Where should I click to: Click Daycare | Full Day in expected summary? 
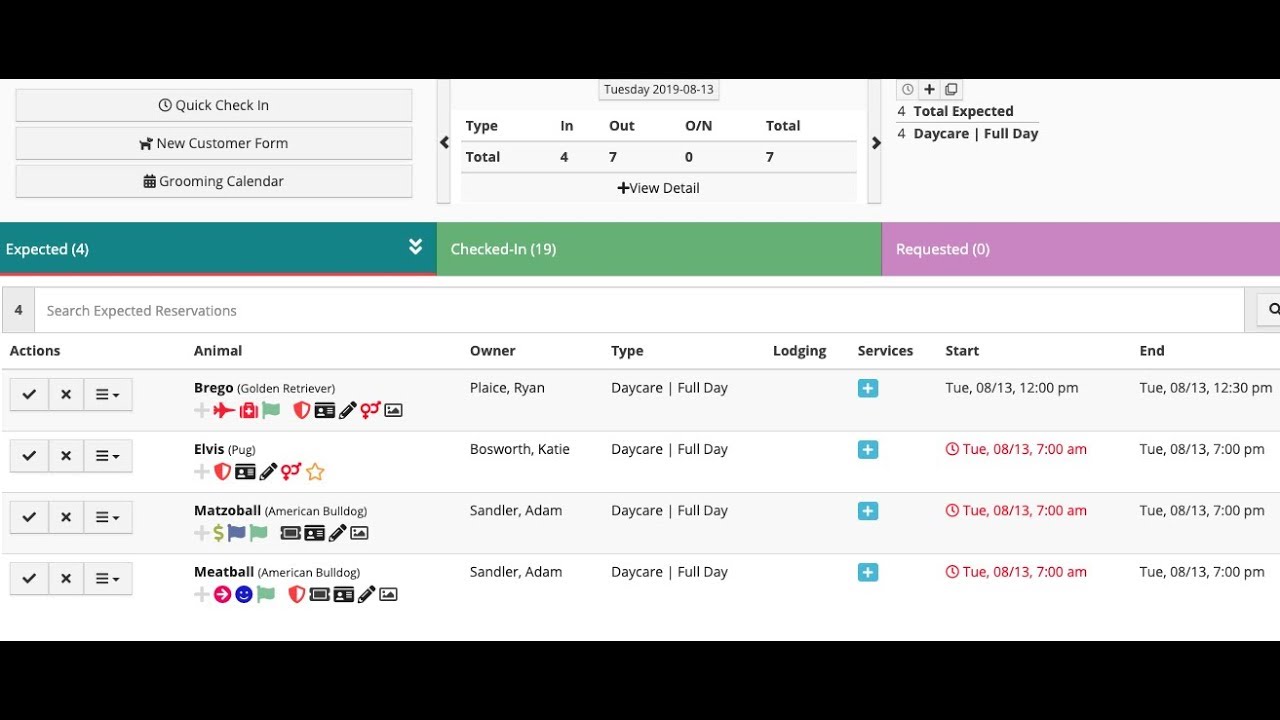tap(976, 134)
